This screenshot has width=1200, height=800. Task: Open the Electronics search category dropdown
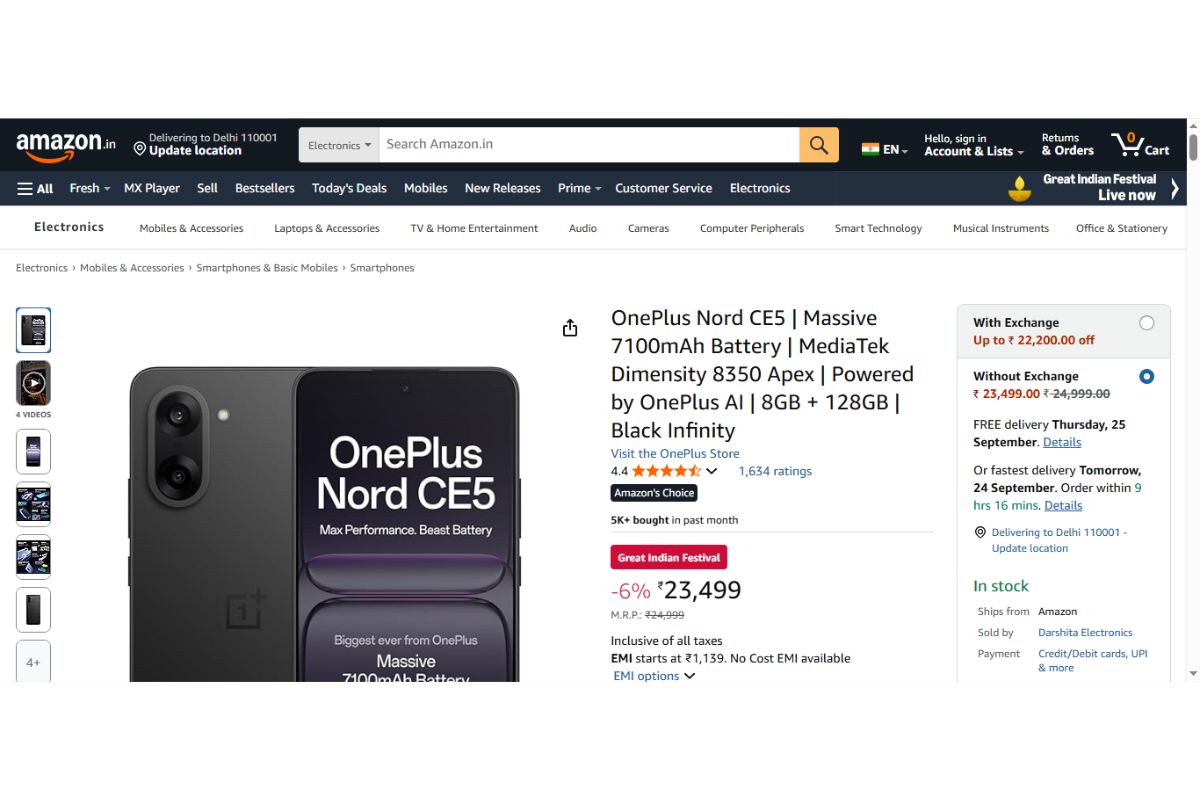coord(338,144)
